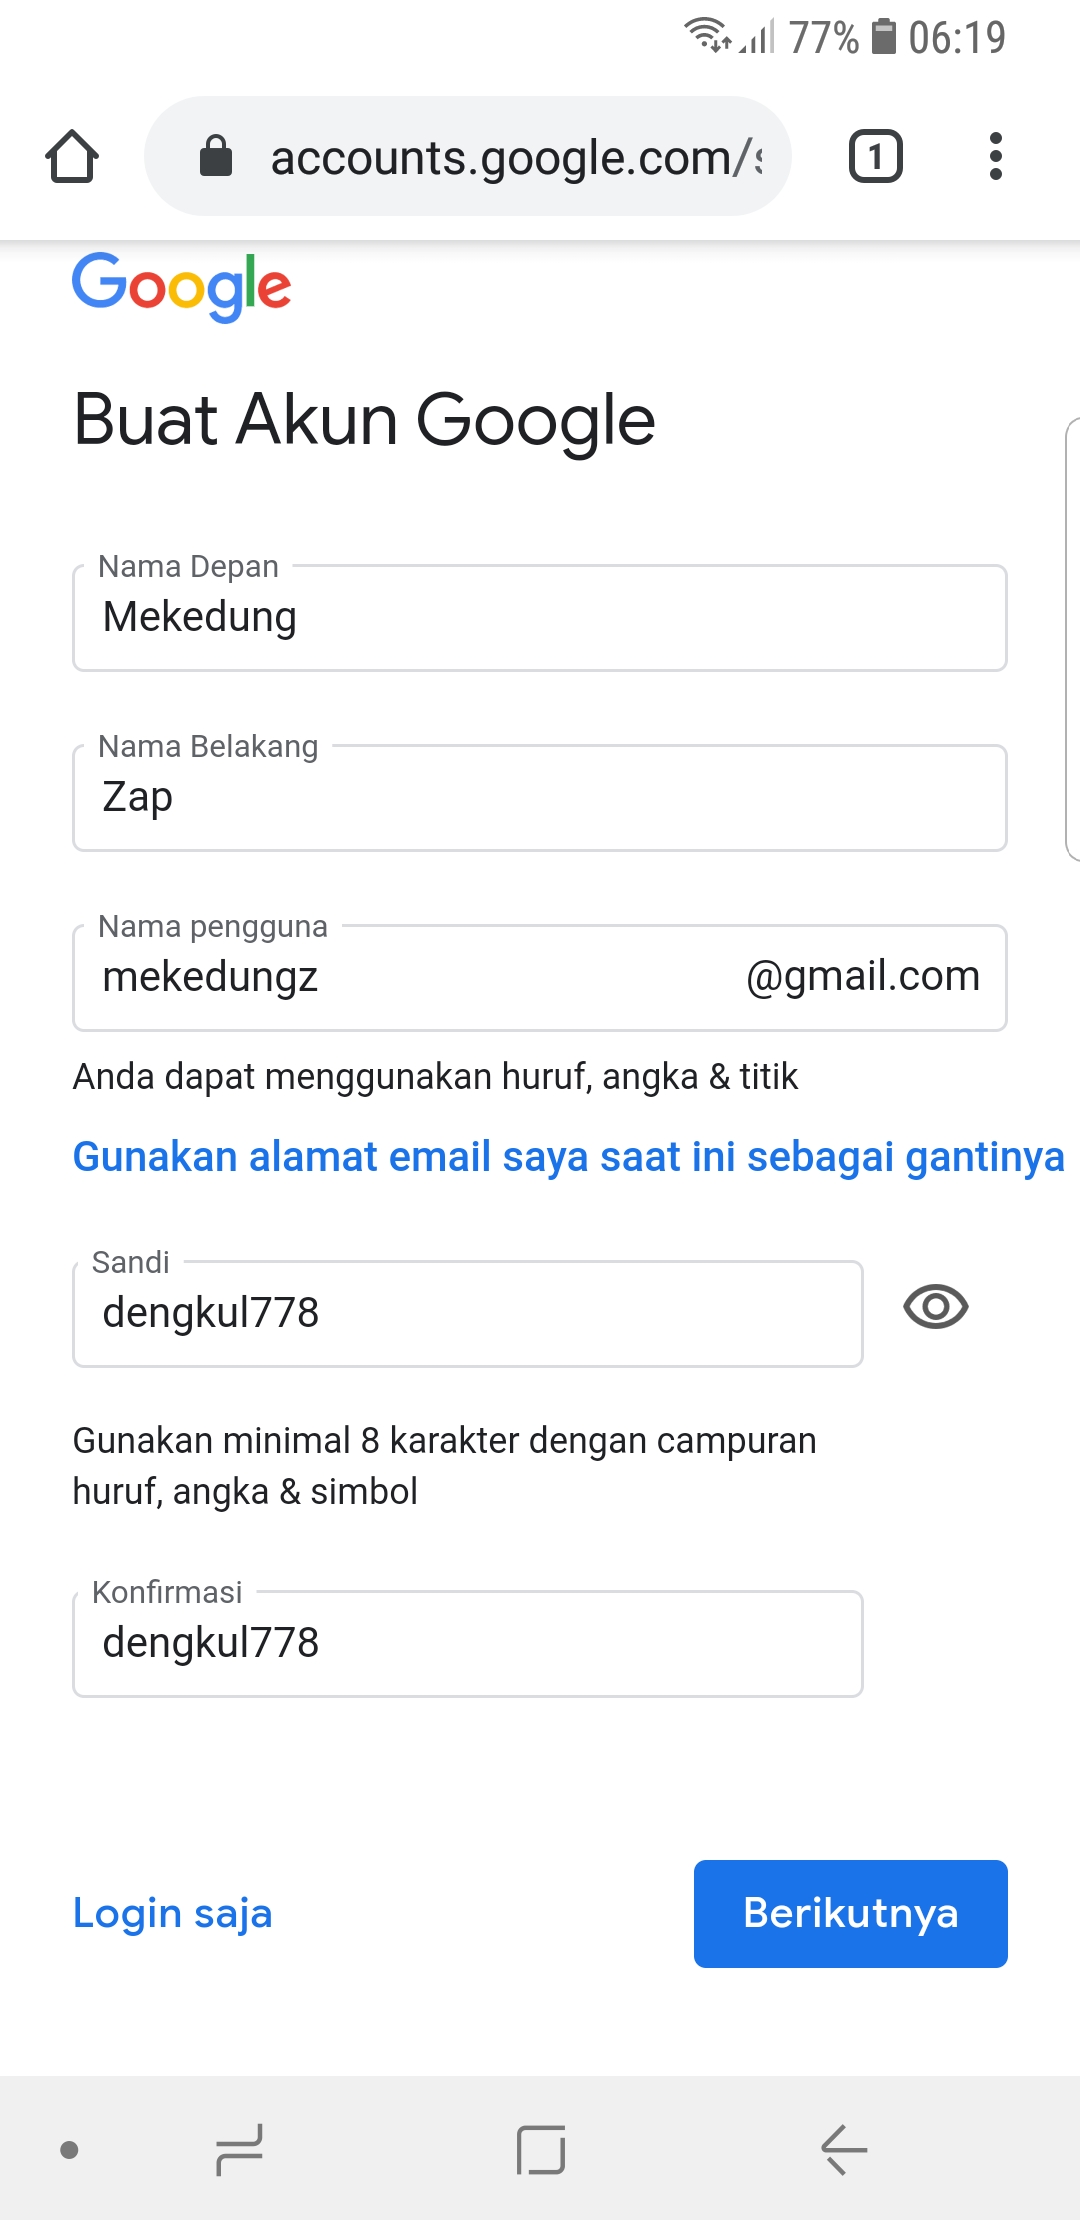Focus the Nama Depan input field
The height and width of the screenshot is (2220, 1080).
tap(540, 618)
